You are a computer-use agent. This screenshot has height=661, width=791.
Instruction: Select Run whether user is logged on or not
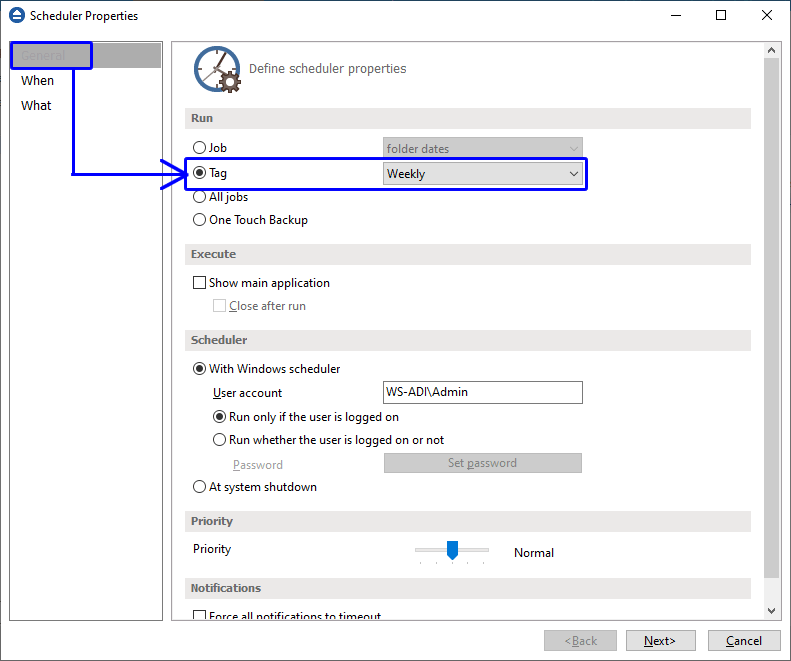point(219,439)
